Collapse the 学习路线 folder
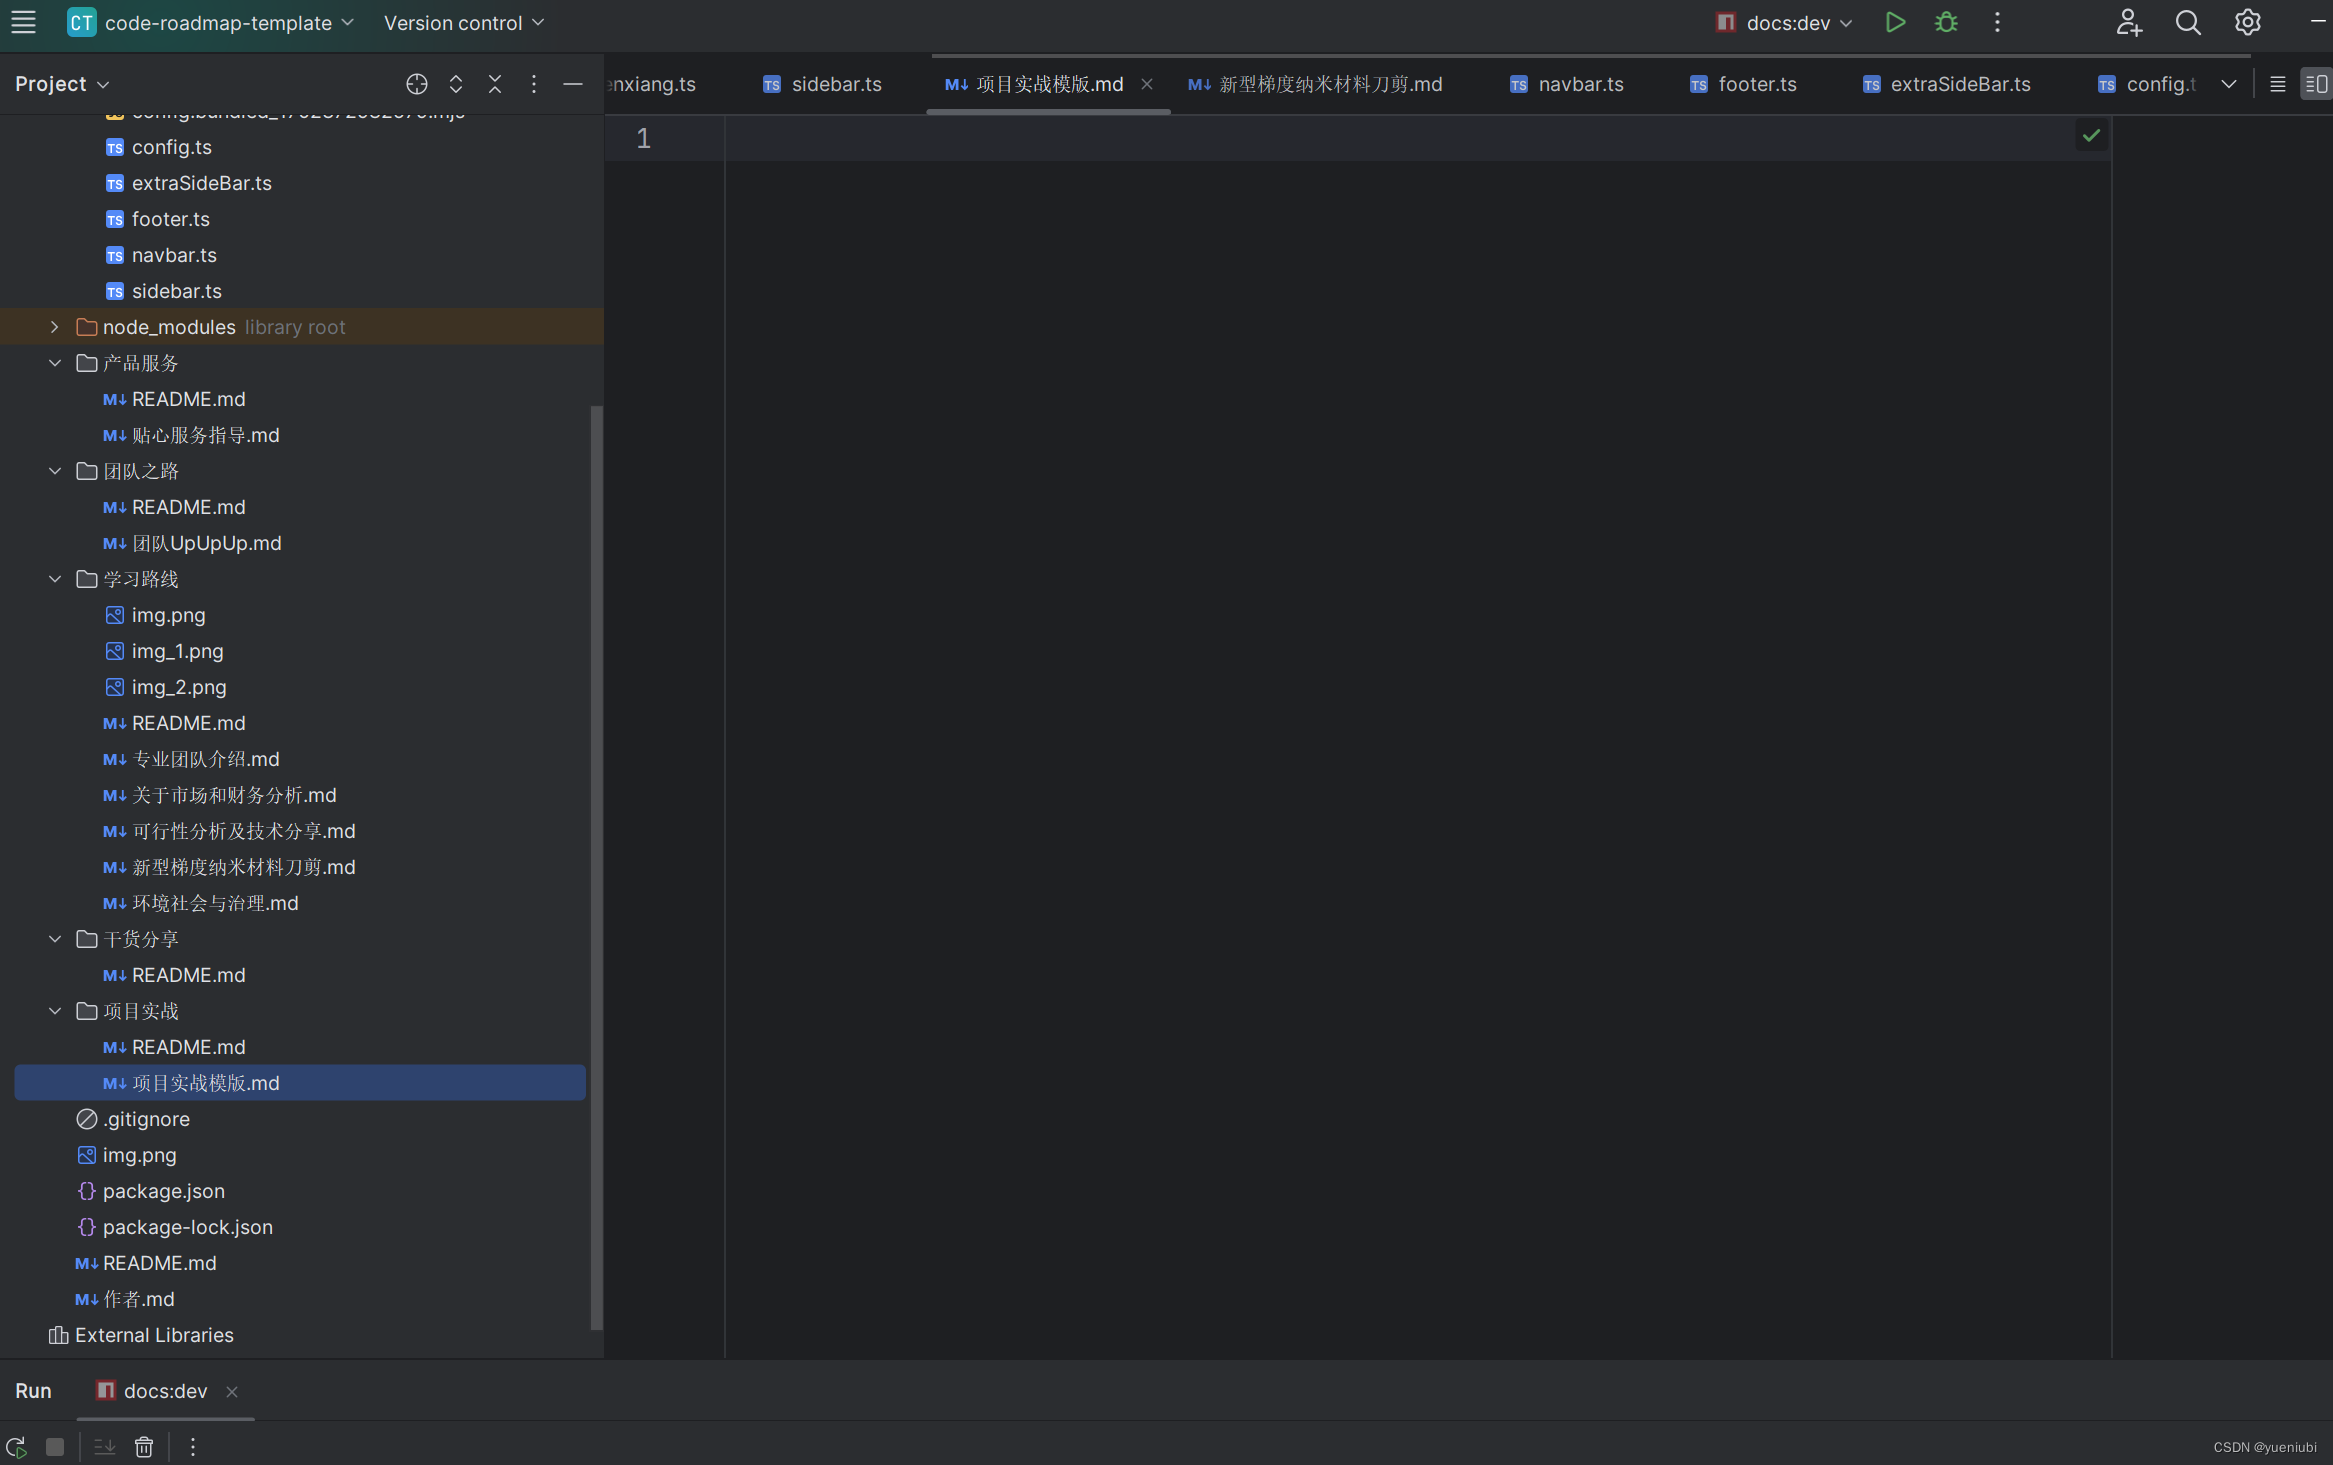 55,579
